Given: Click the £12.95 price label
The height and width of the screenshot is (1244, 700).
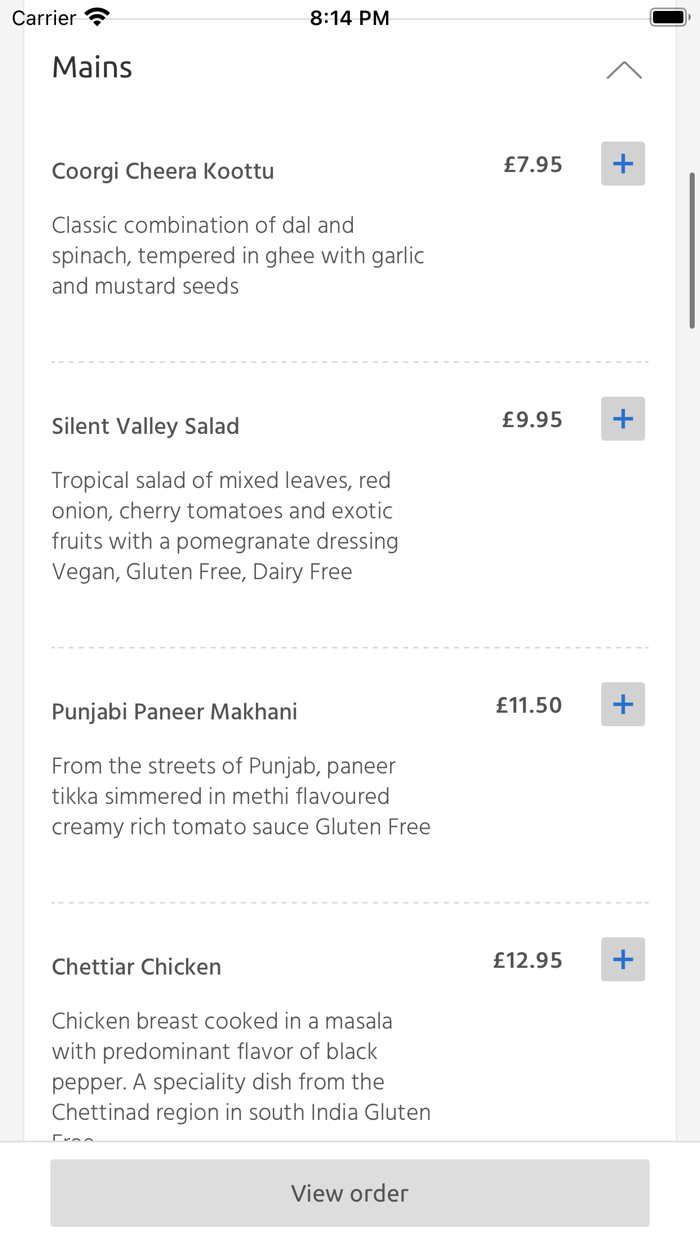Looking at the screenshot, I should coord(528,960).
